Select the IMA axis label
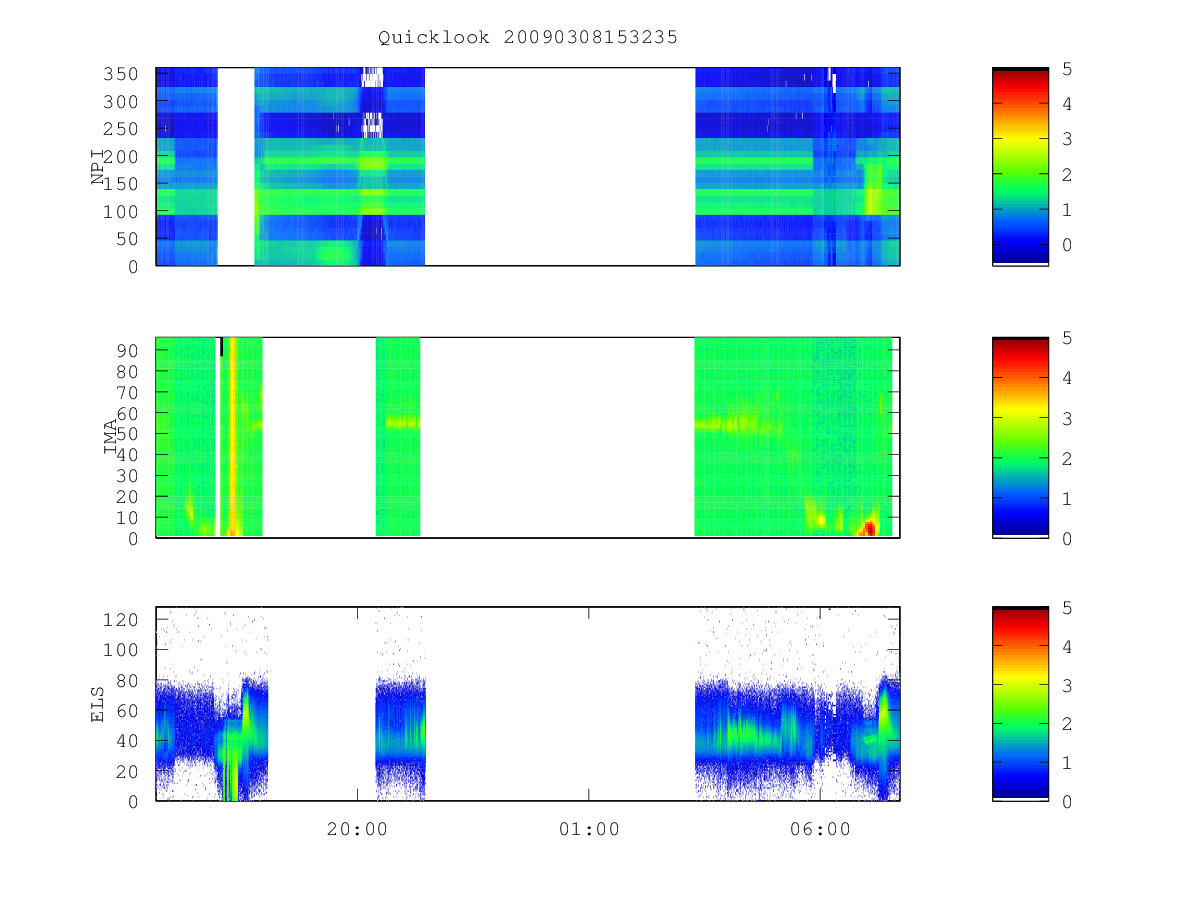The image size is (1200, 900). tap(110, 438)
